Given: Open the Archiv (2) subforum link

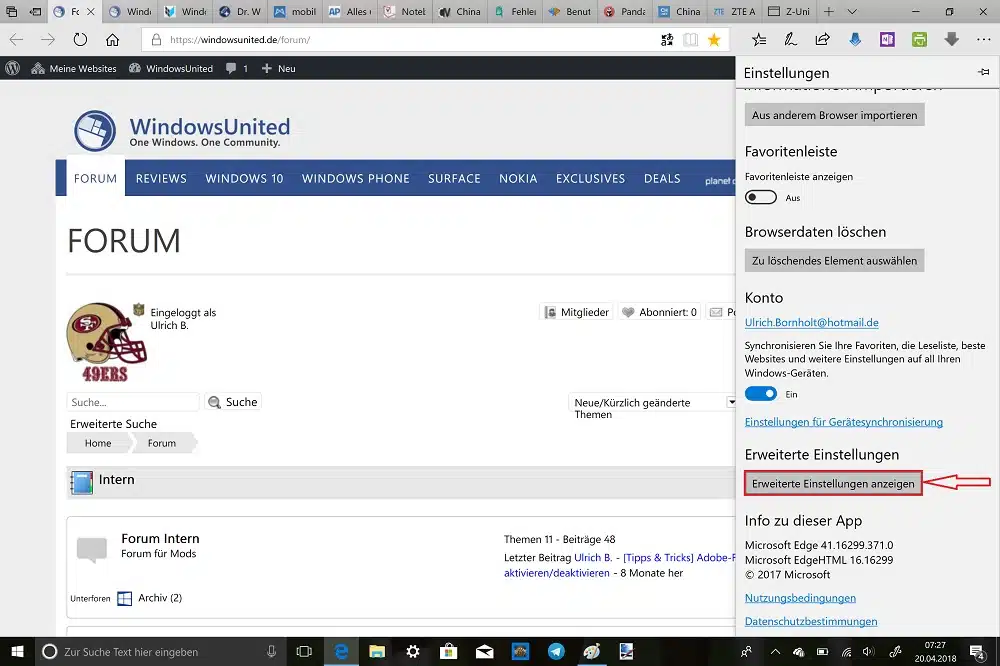Looking at the screenshot, I should point(159,598).
